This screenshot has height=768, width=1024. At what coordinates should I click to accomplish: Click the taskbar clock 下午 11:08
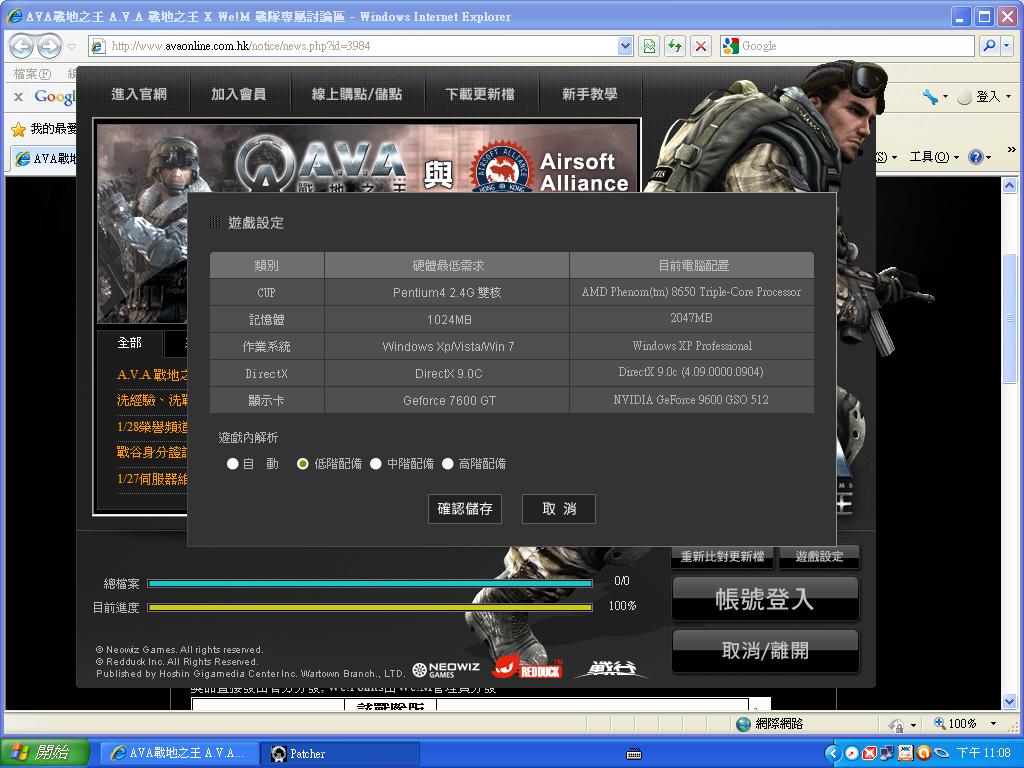tap(984, 753)
